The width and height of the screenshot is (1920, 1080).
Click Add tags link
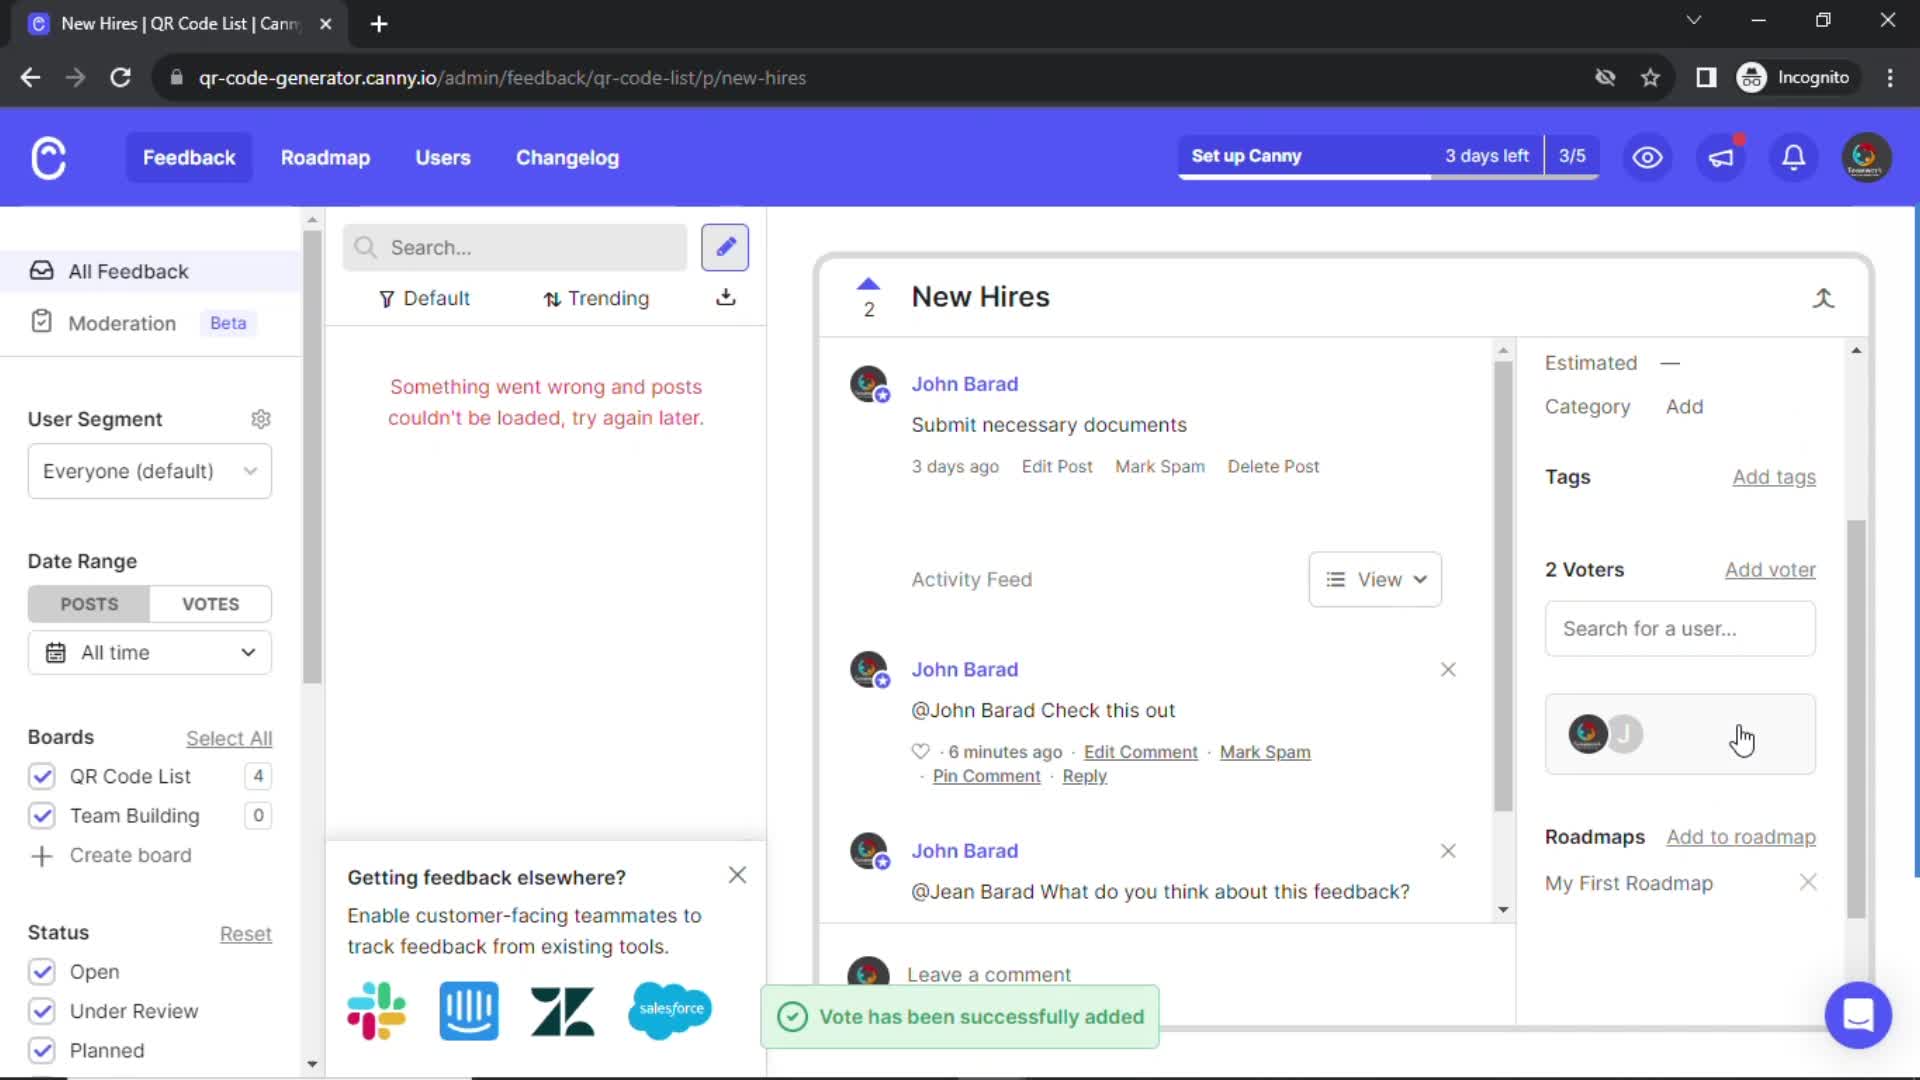(x=1774, y=477)
